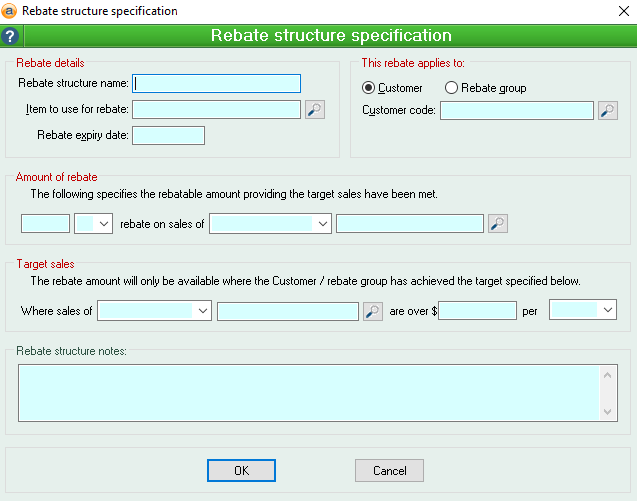This screenshot has height=501, width=637.
Task: Click the application icon in title bar
Action: [x=10, y=11]
